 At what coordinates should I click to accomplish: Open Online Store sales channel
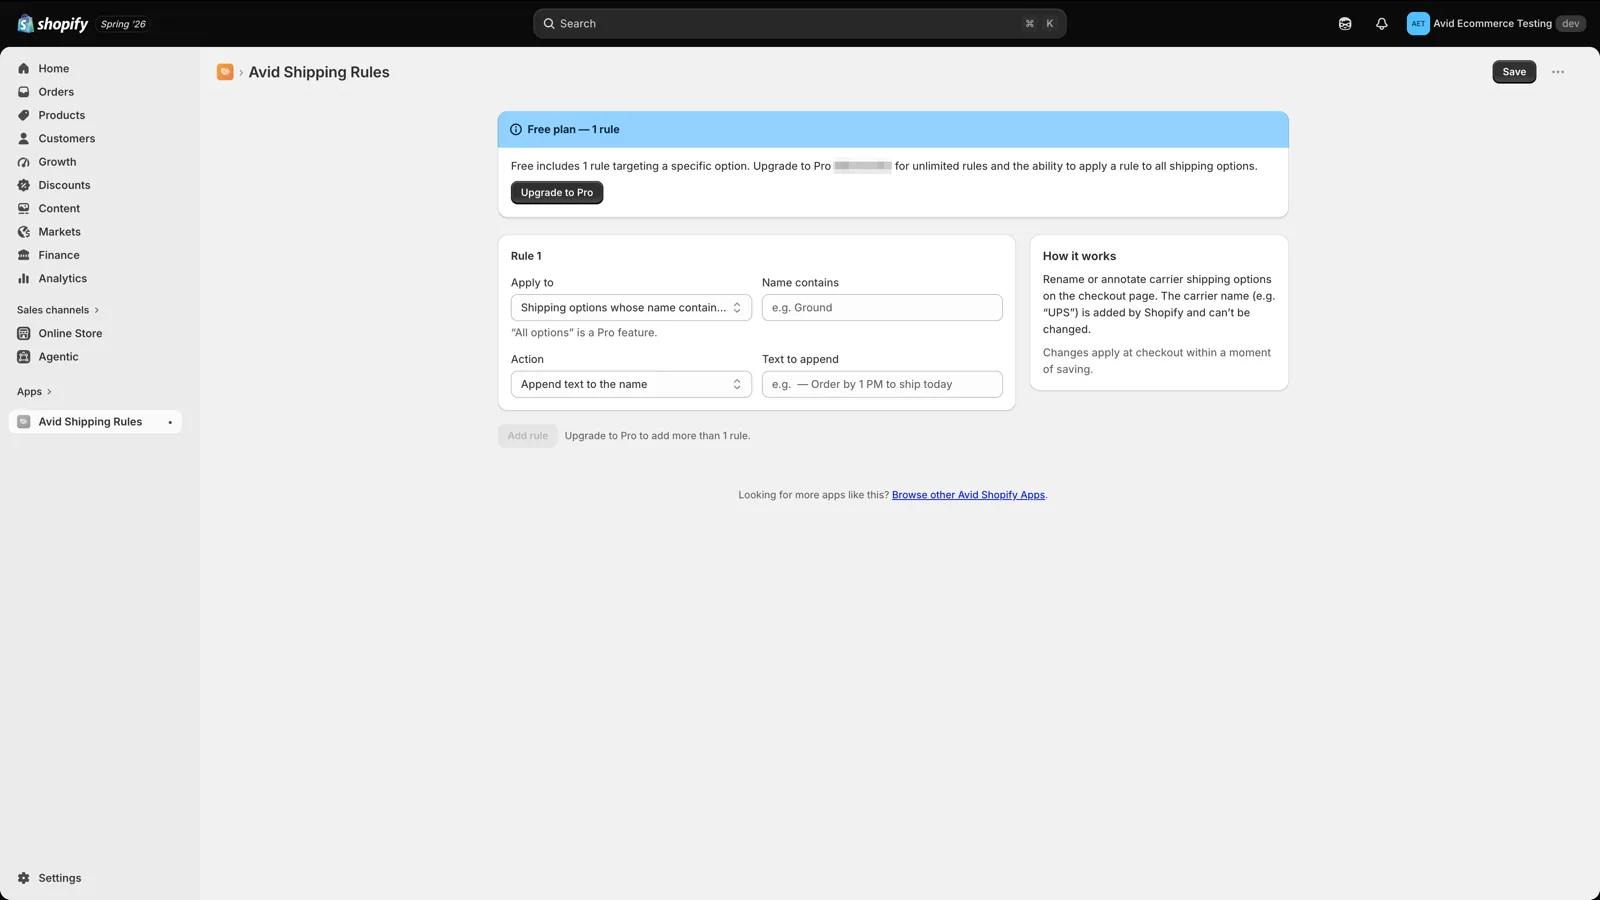pos(95,334)
